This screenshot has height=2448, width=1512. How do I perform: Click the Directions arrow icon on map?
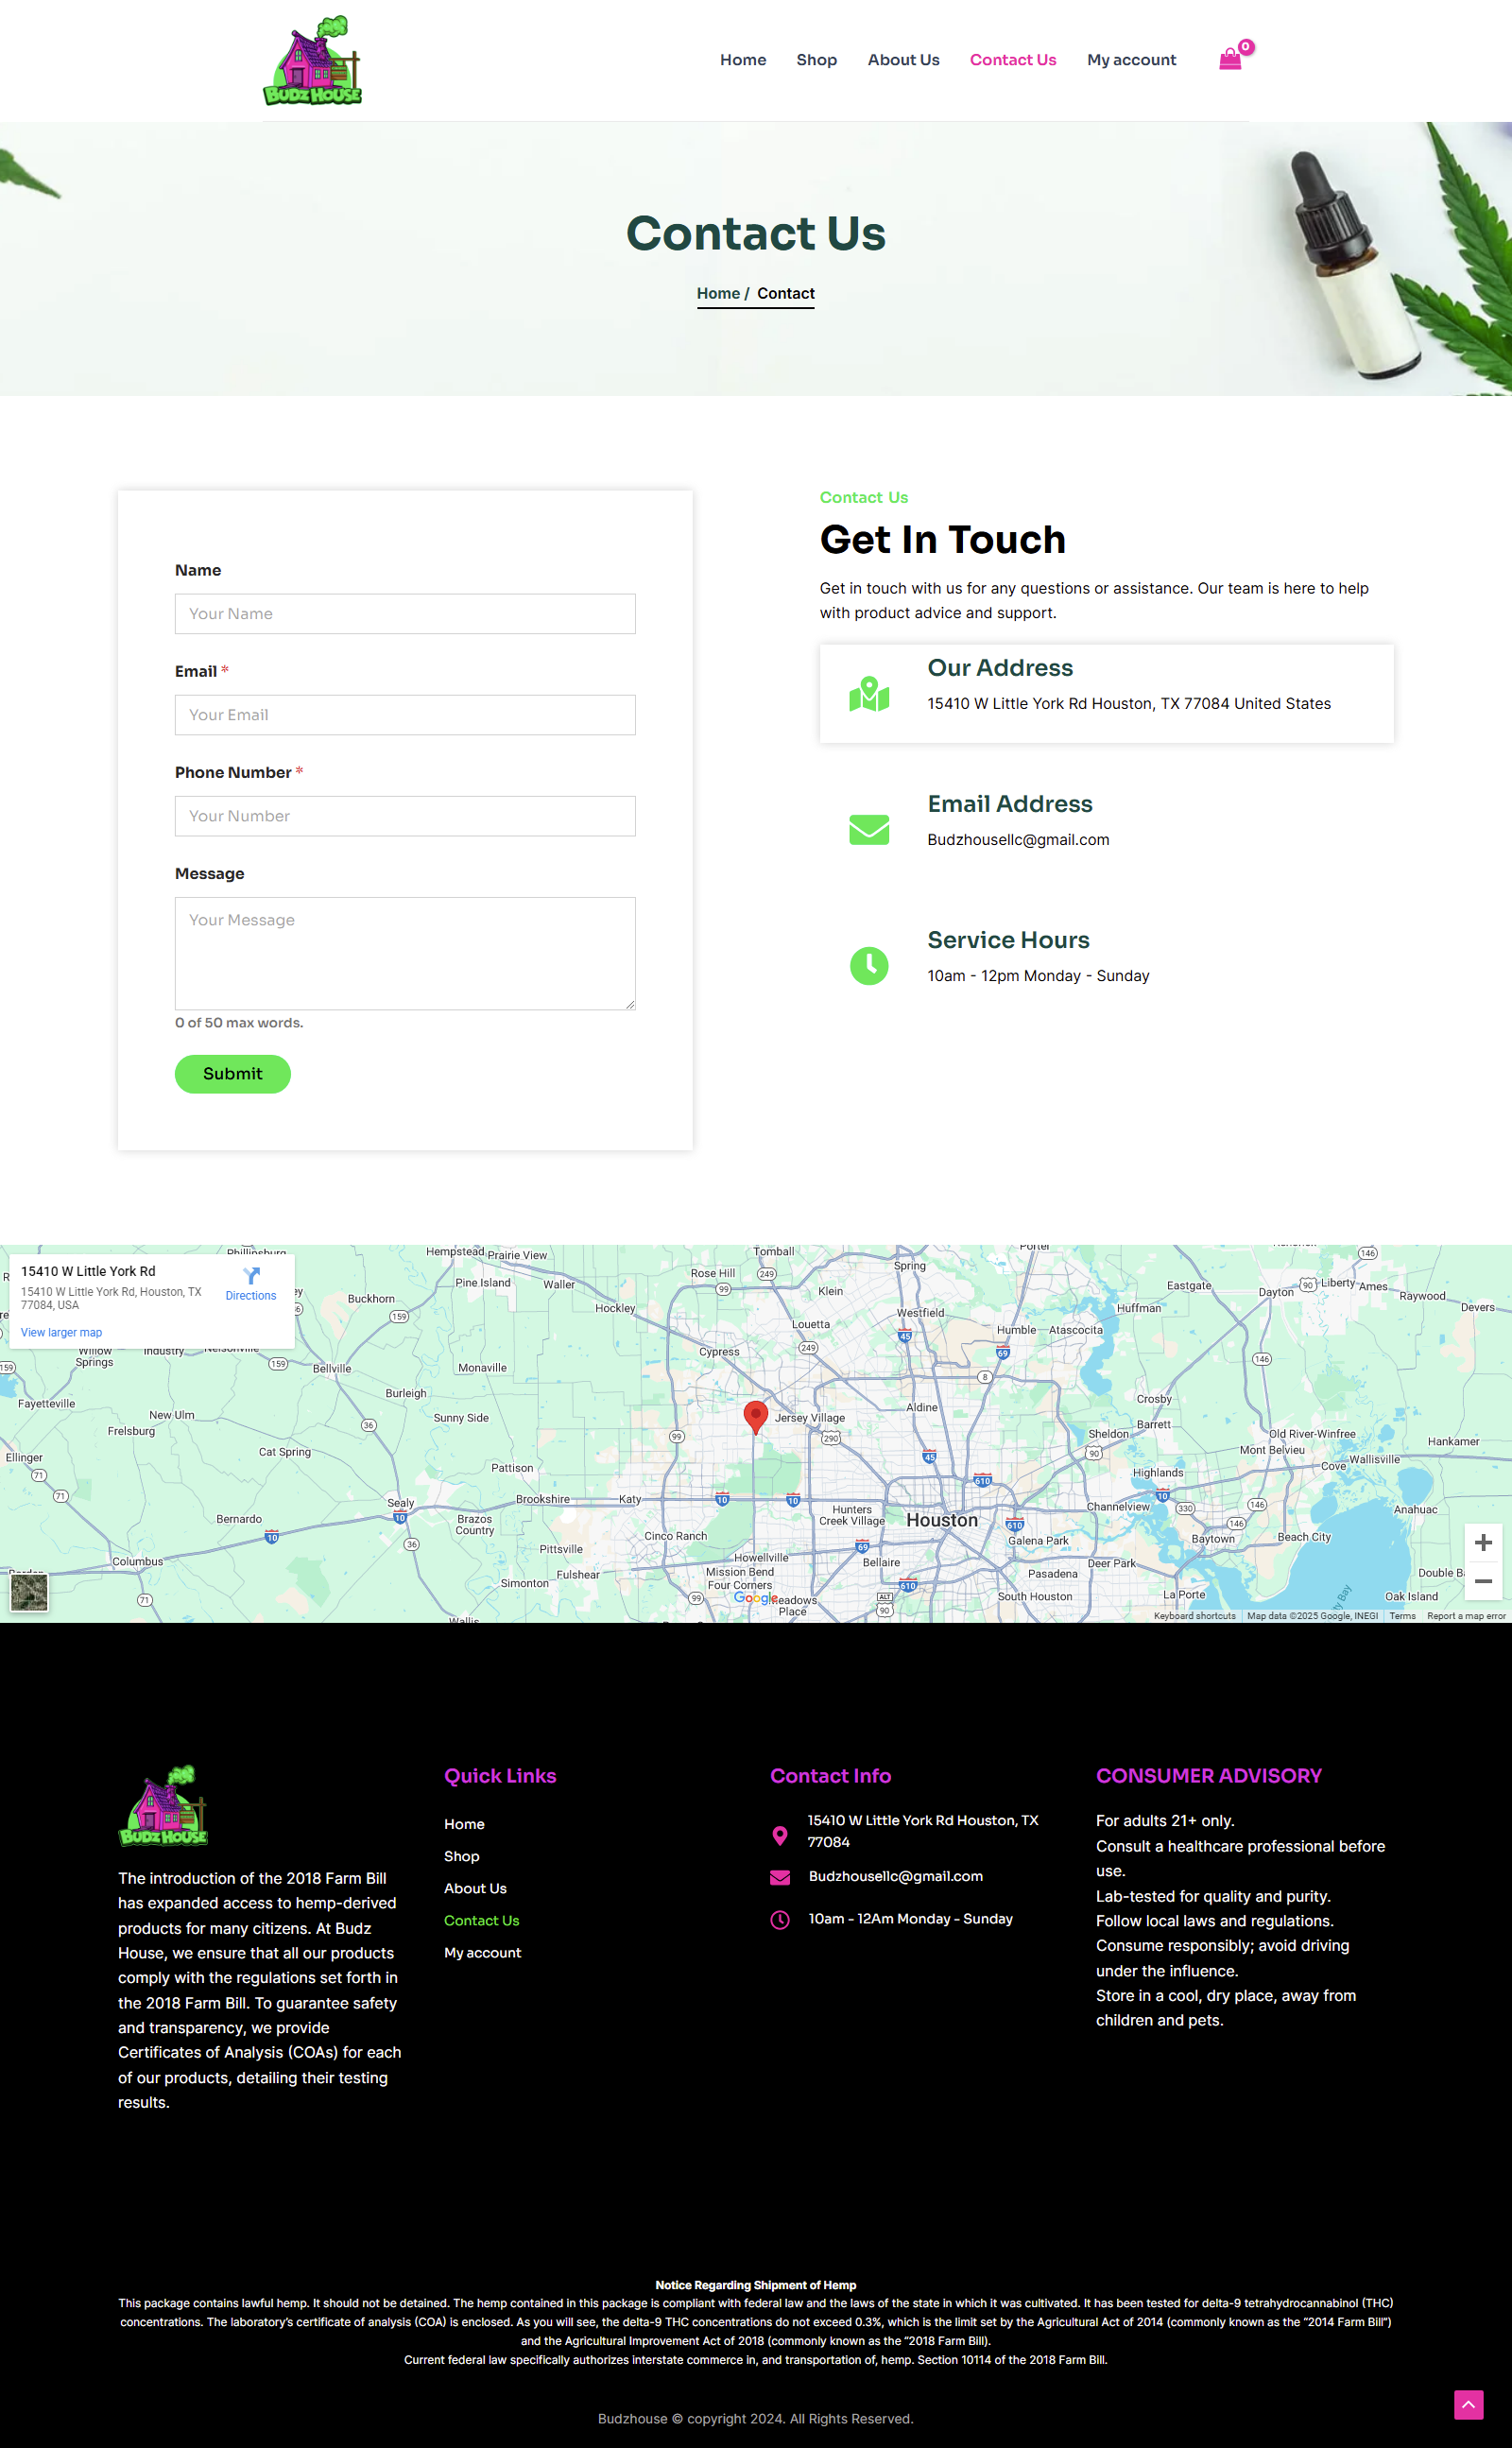point(251,1275)
